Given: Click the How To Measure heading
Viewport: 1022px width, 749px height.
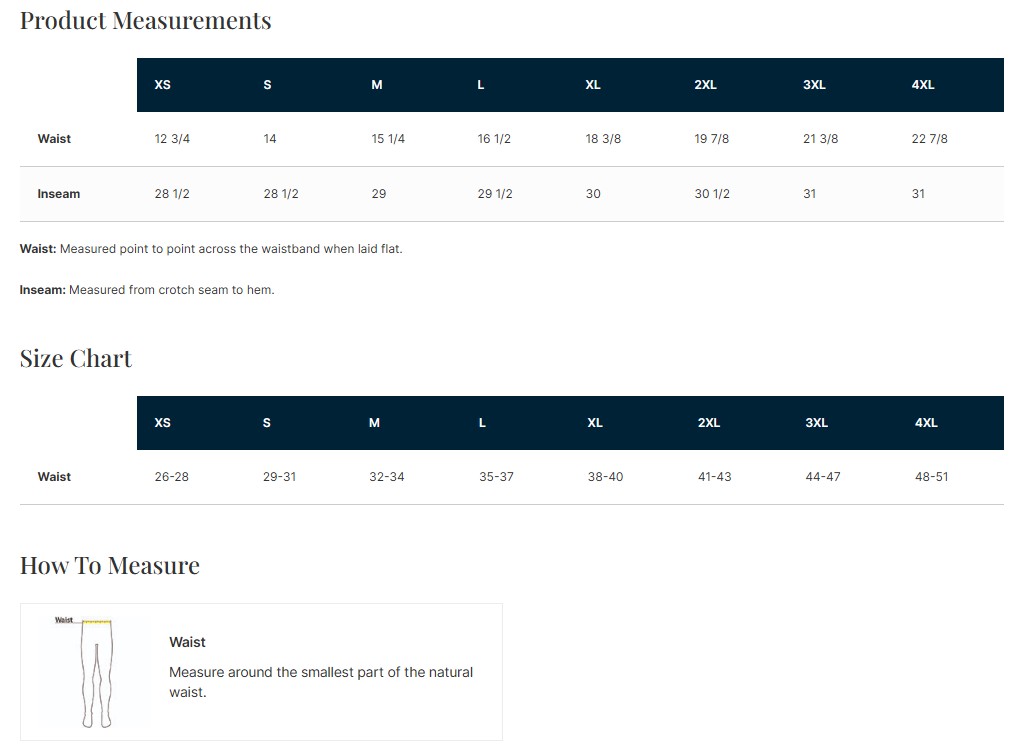Looking at the screenshot, I should click(x=110, y=566).
